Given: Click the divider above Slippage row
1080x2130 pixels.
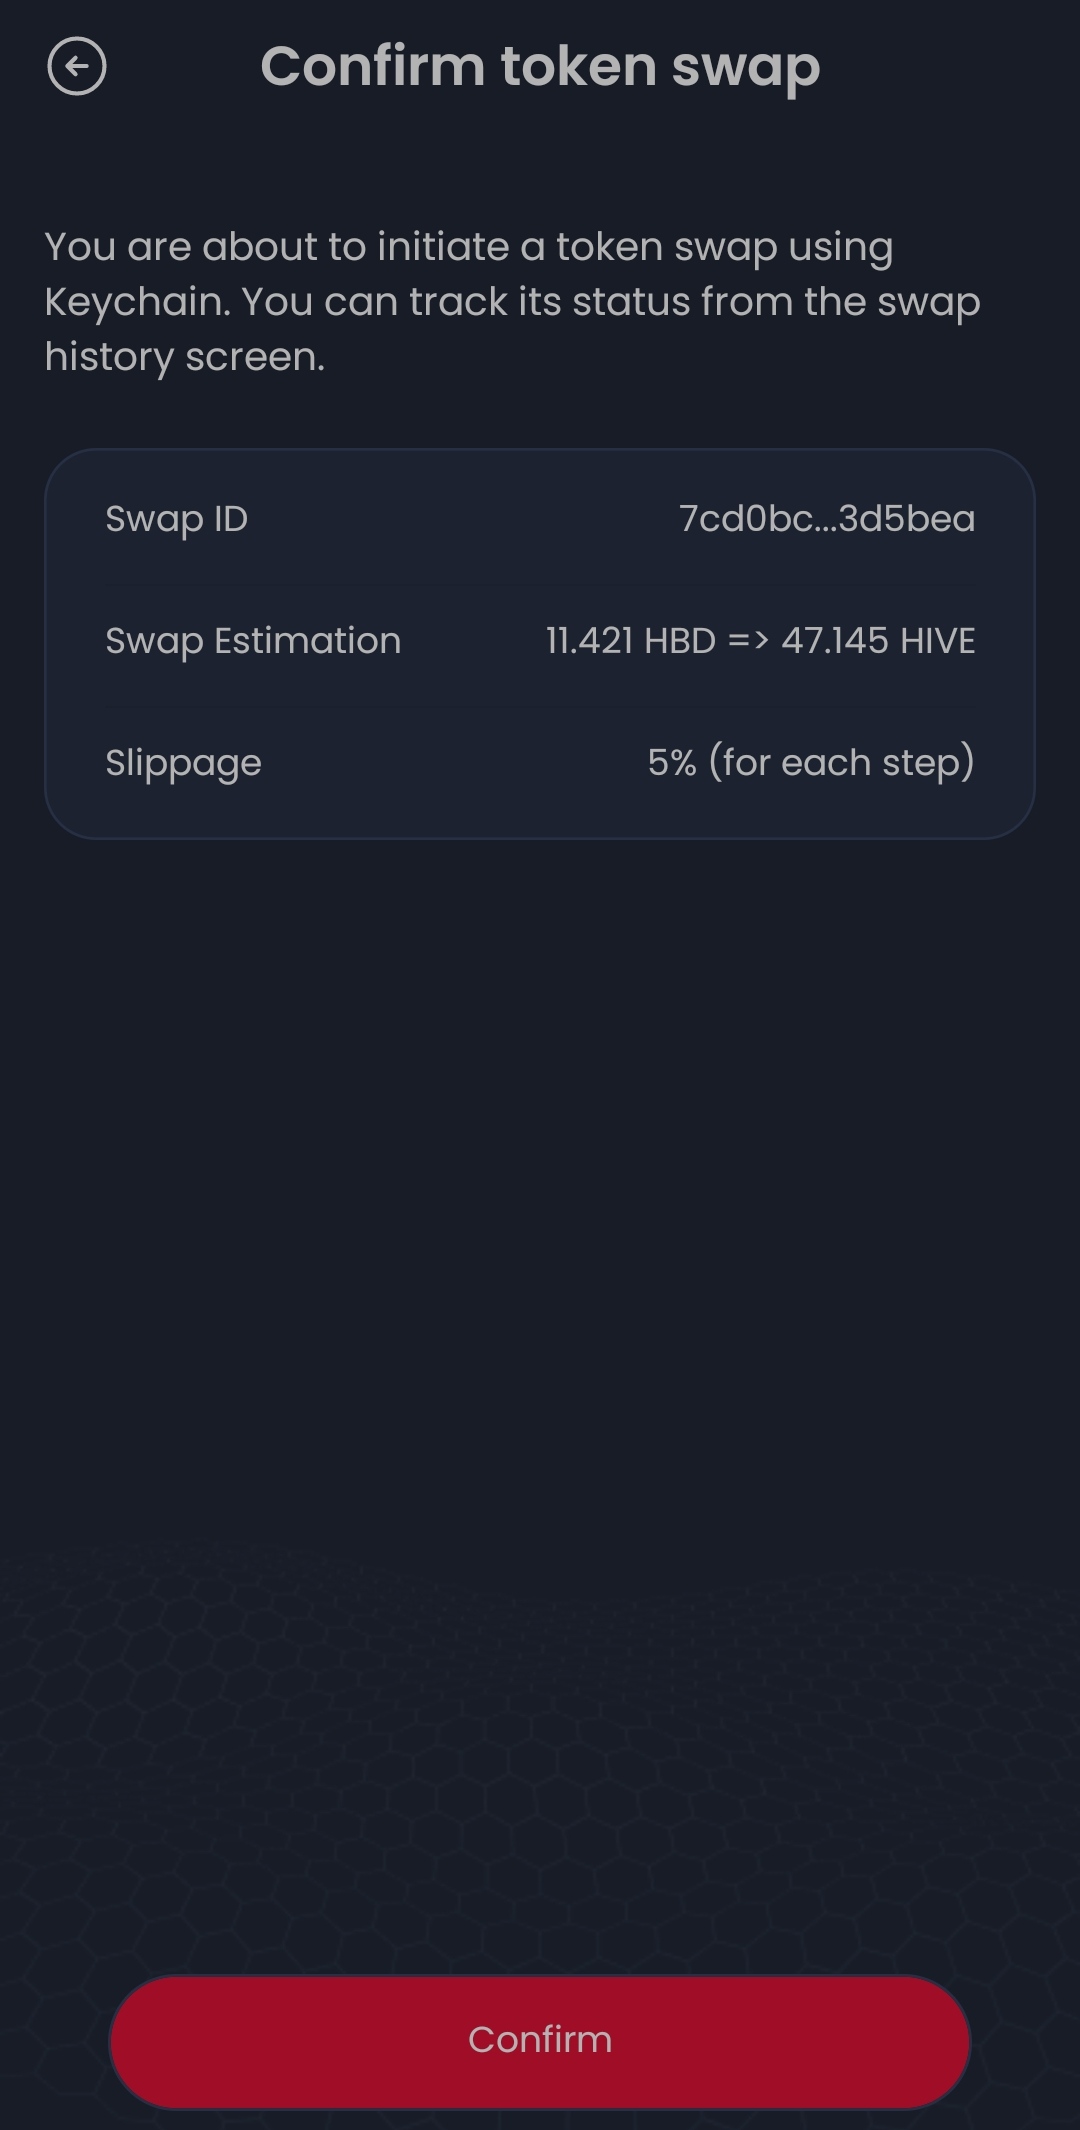Looking at the screenshot, I should click(540, 706).
